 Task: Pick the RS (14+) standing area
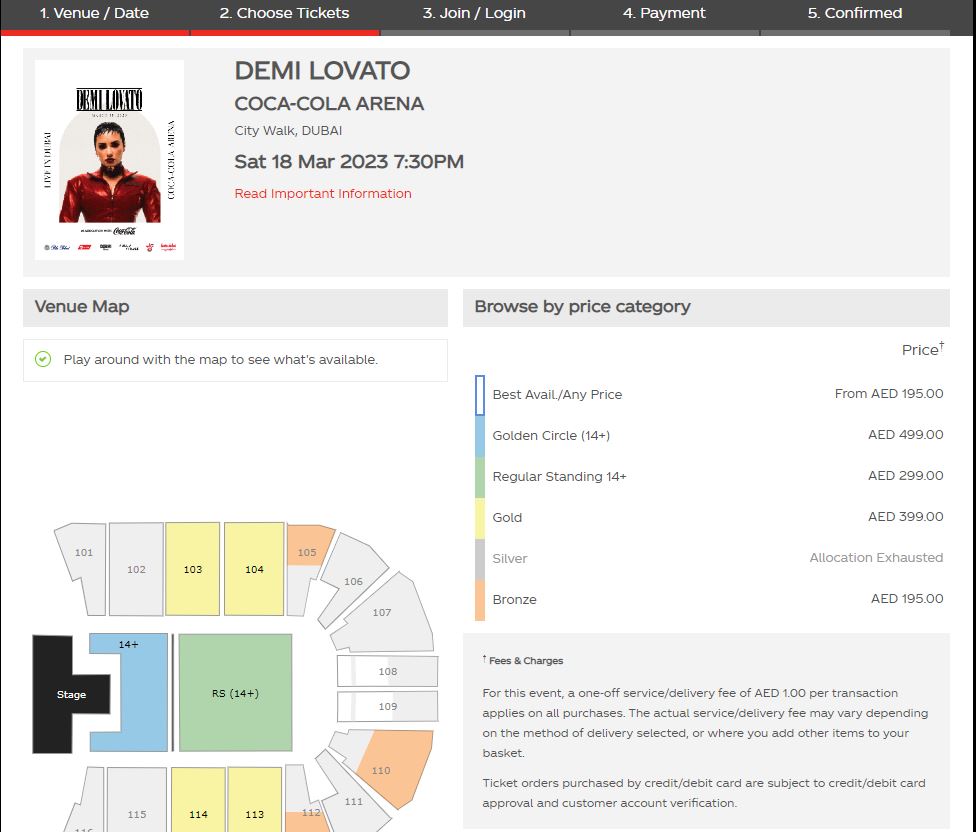click(235, 693)
